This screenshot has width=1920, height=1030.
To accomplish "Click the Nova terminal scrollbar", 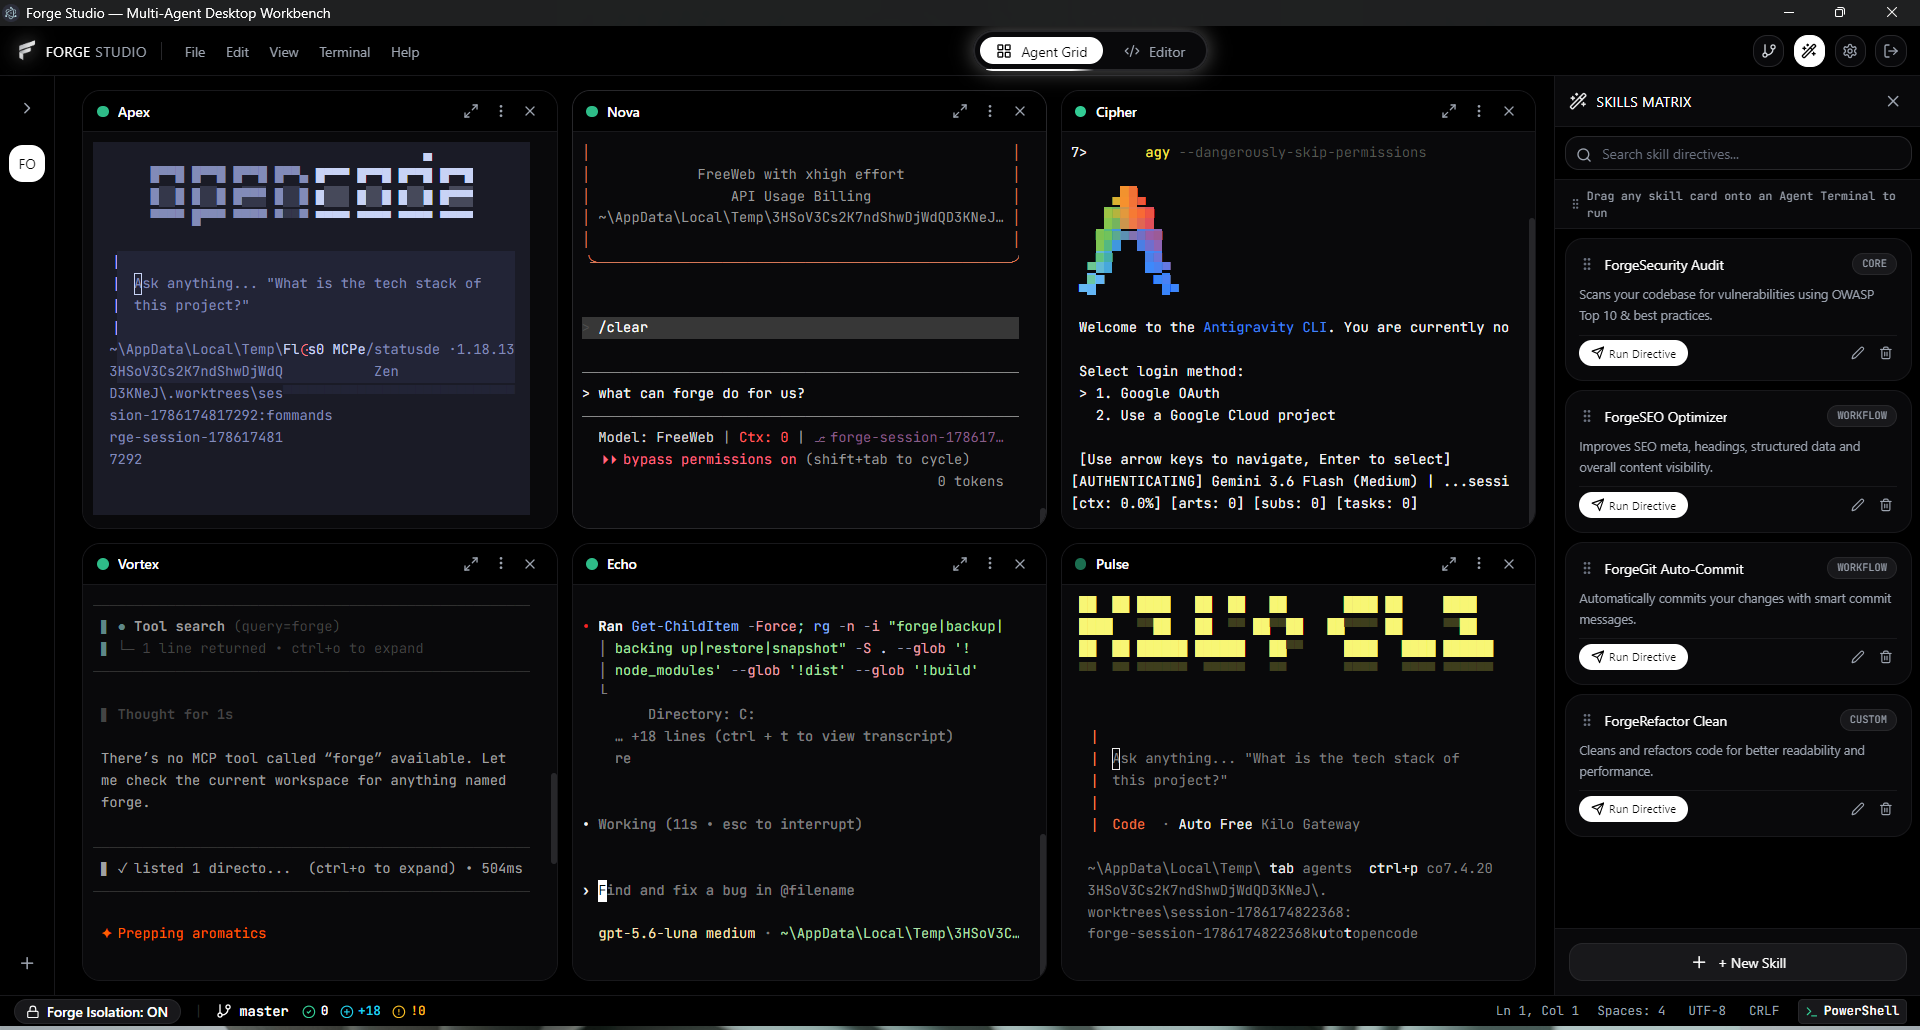I will pyautogui.click(x=1043, y=516).
